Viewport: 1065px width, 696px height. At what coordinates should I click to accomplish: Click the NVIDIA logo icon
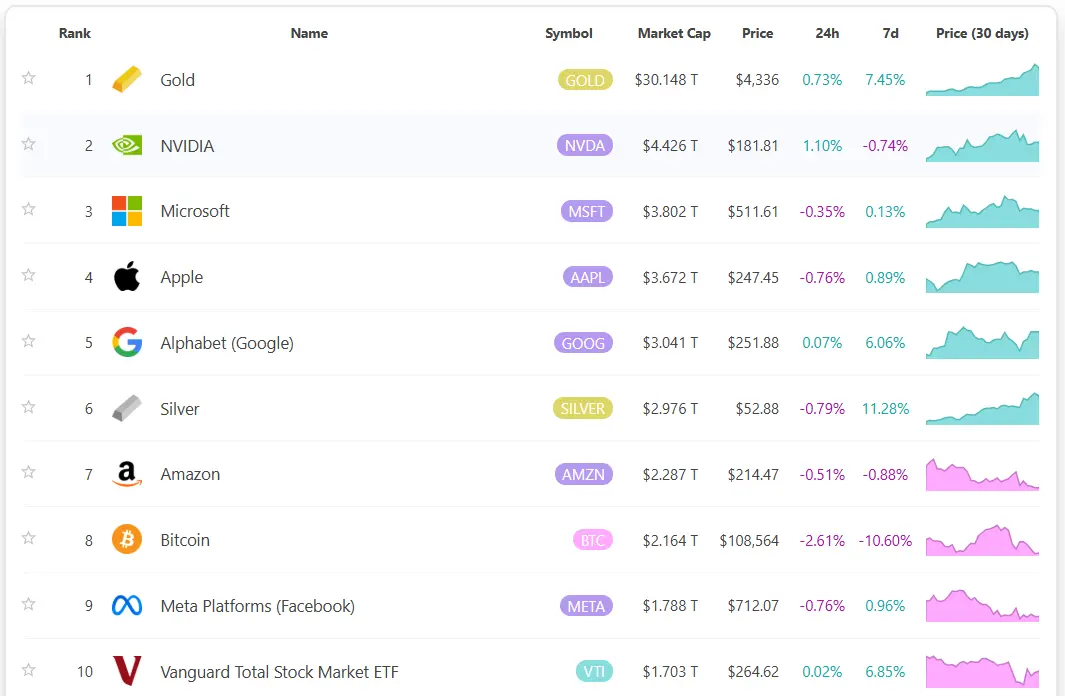click(x=127, y=146)
